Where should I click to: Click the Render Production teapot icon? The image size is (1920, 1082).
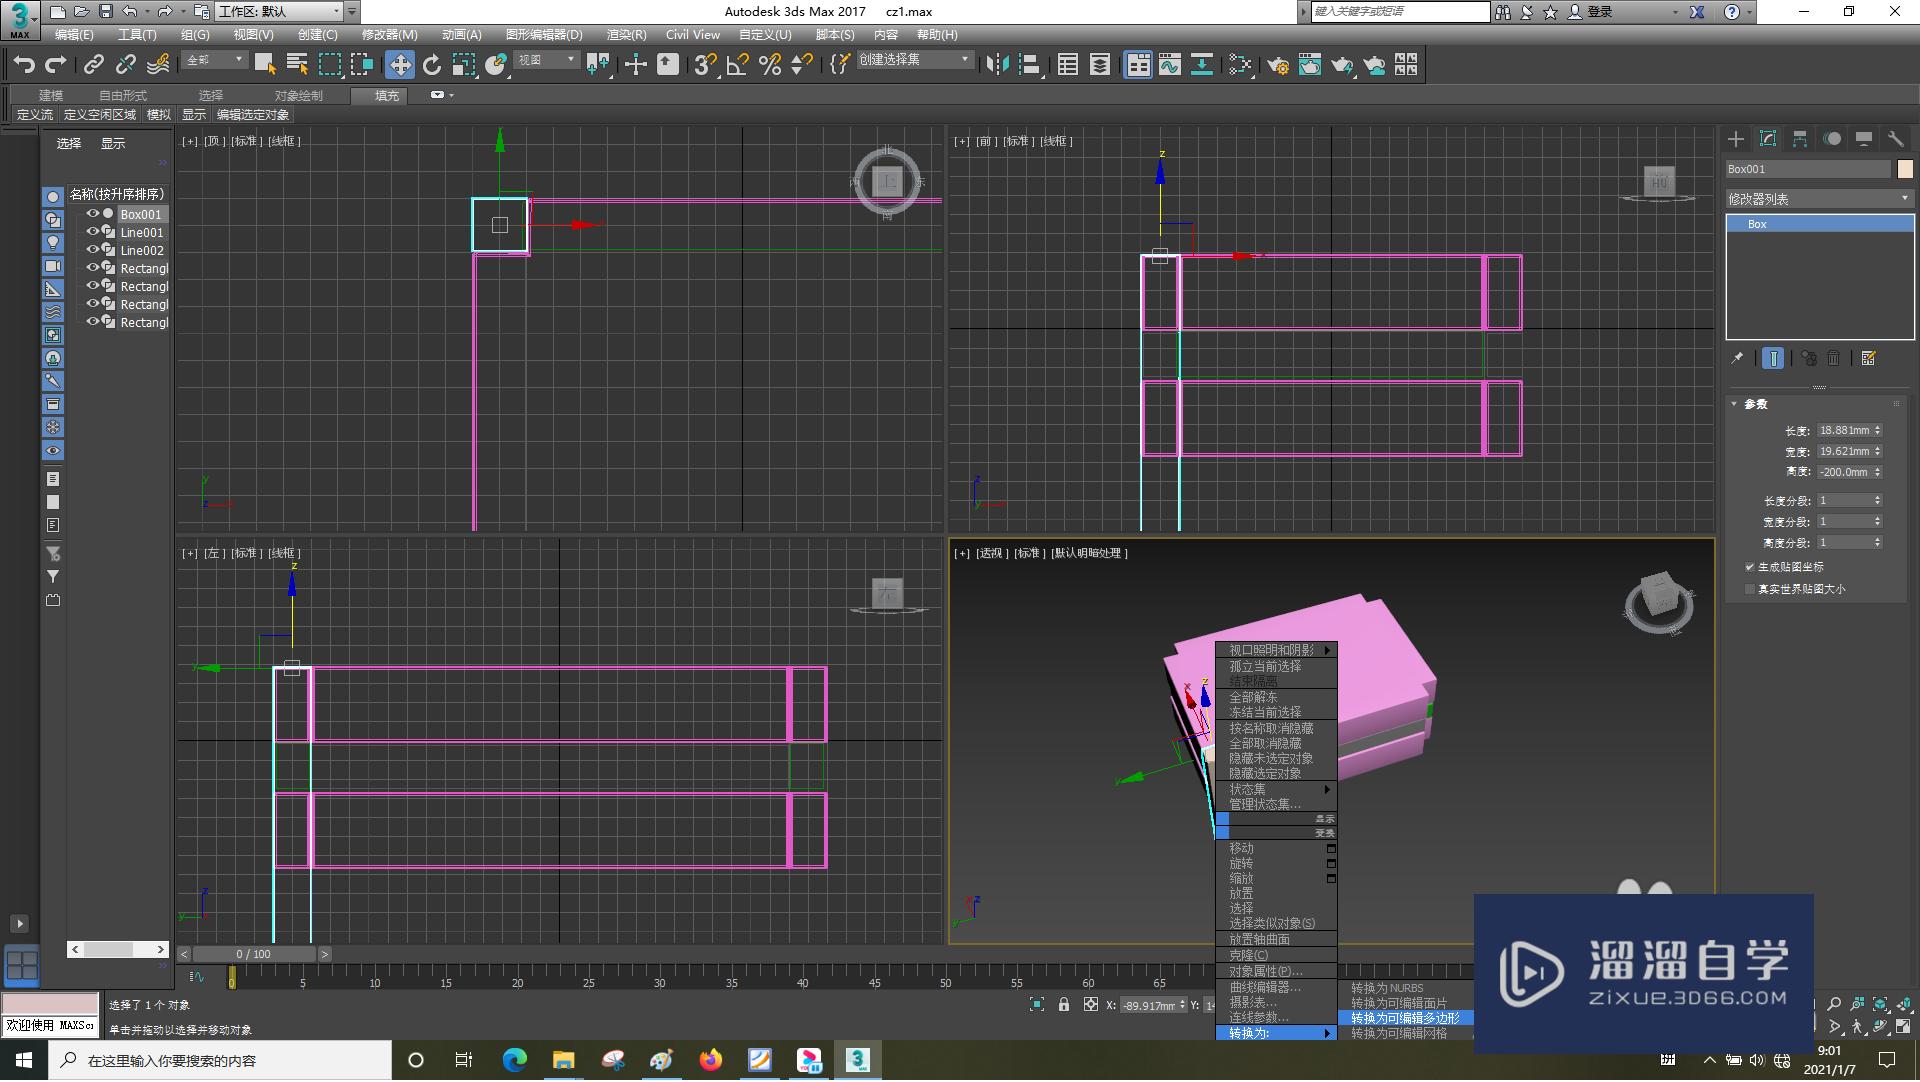pos(1342,65)
